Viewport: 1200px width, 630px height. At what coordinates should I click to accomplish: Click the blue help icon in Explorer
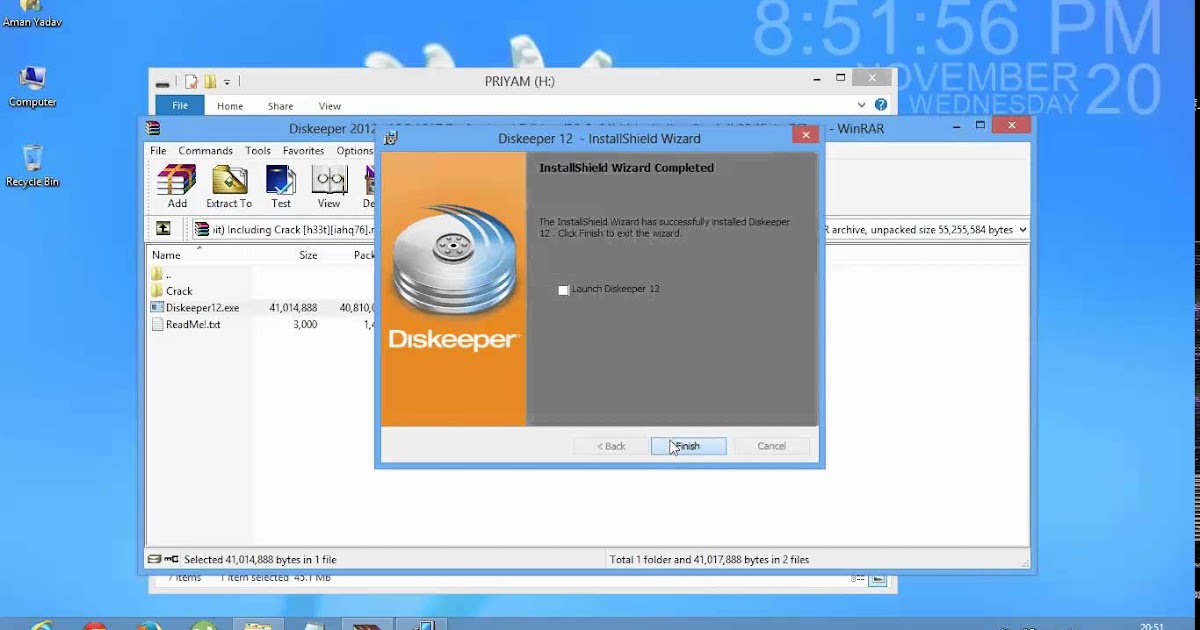point(881,105)
